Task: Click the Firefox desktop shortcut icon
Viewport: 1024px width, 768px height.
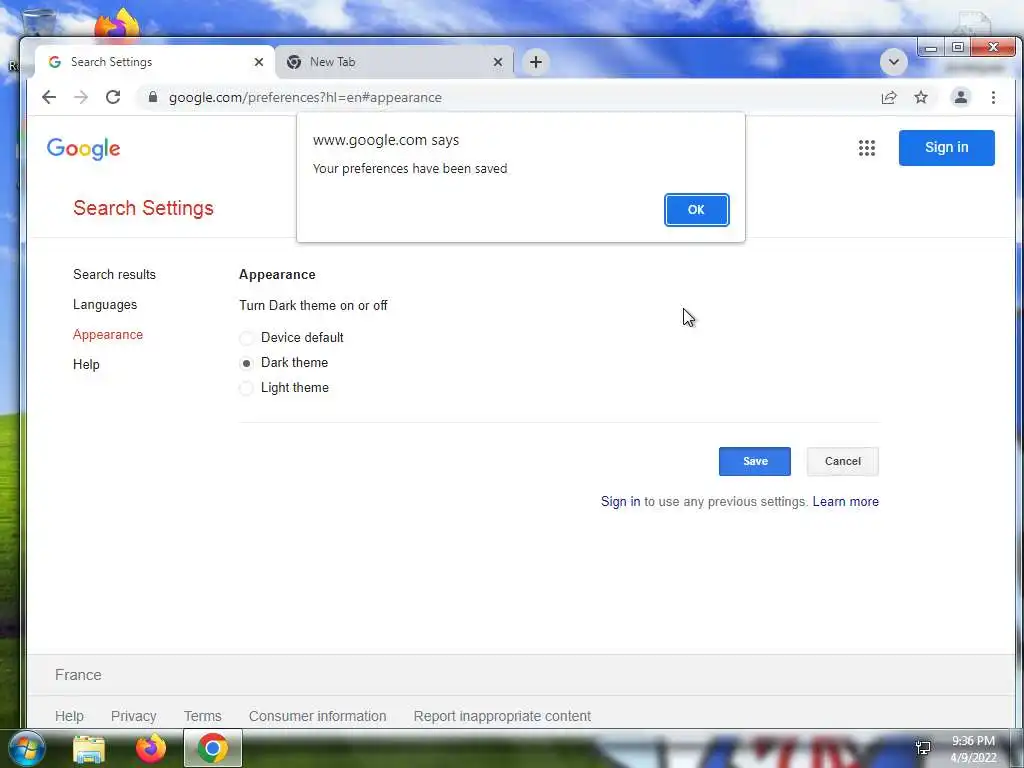Action: tap(117, 24)
